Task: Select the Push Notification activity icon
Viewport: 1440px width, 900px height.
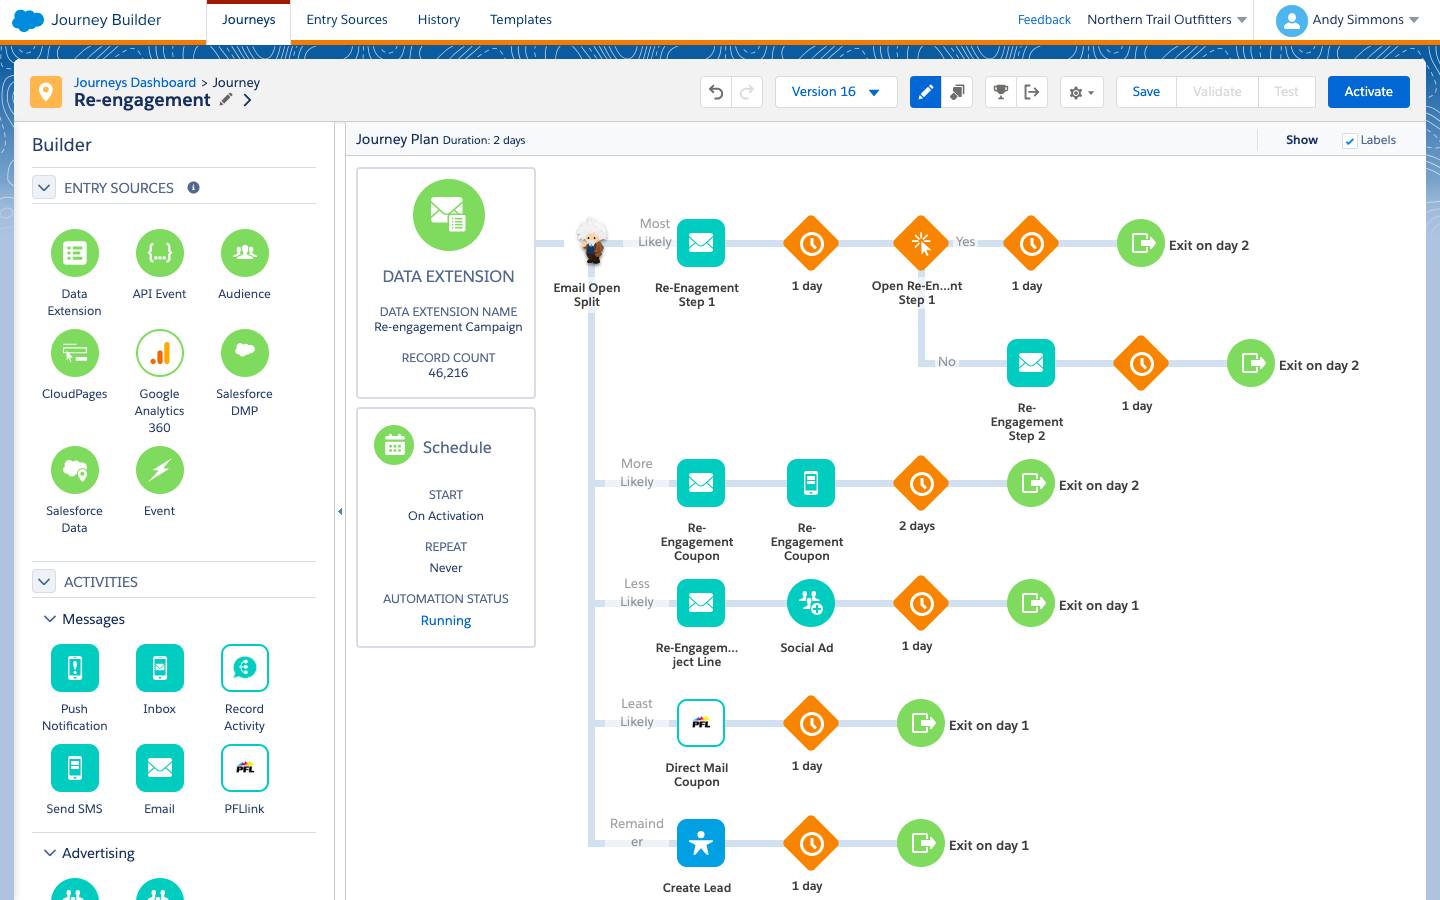Action: [75, 668]
